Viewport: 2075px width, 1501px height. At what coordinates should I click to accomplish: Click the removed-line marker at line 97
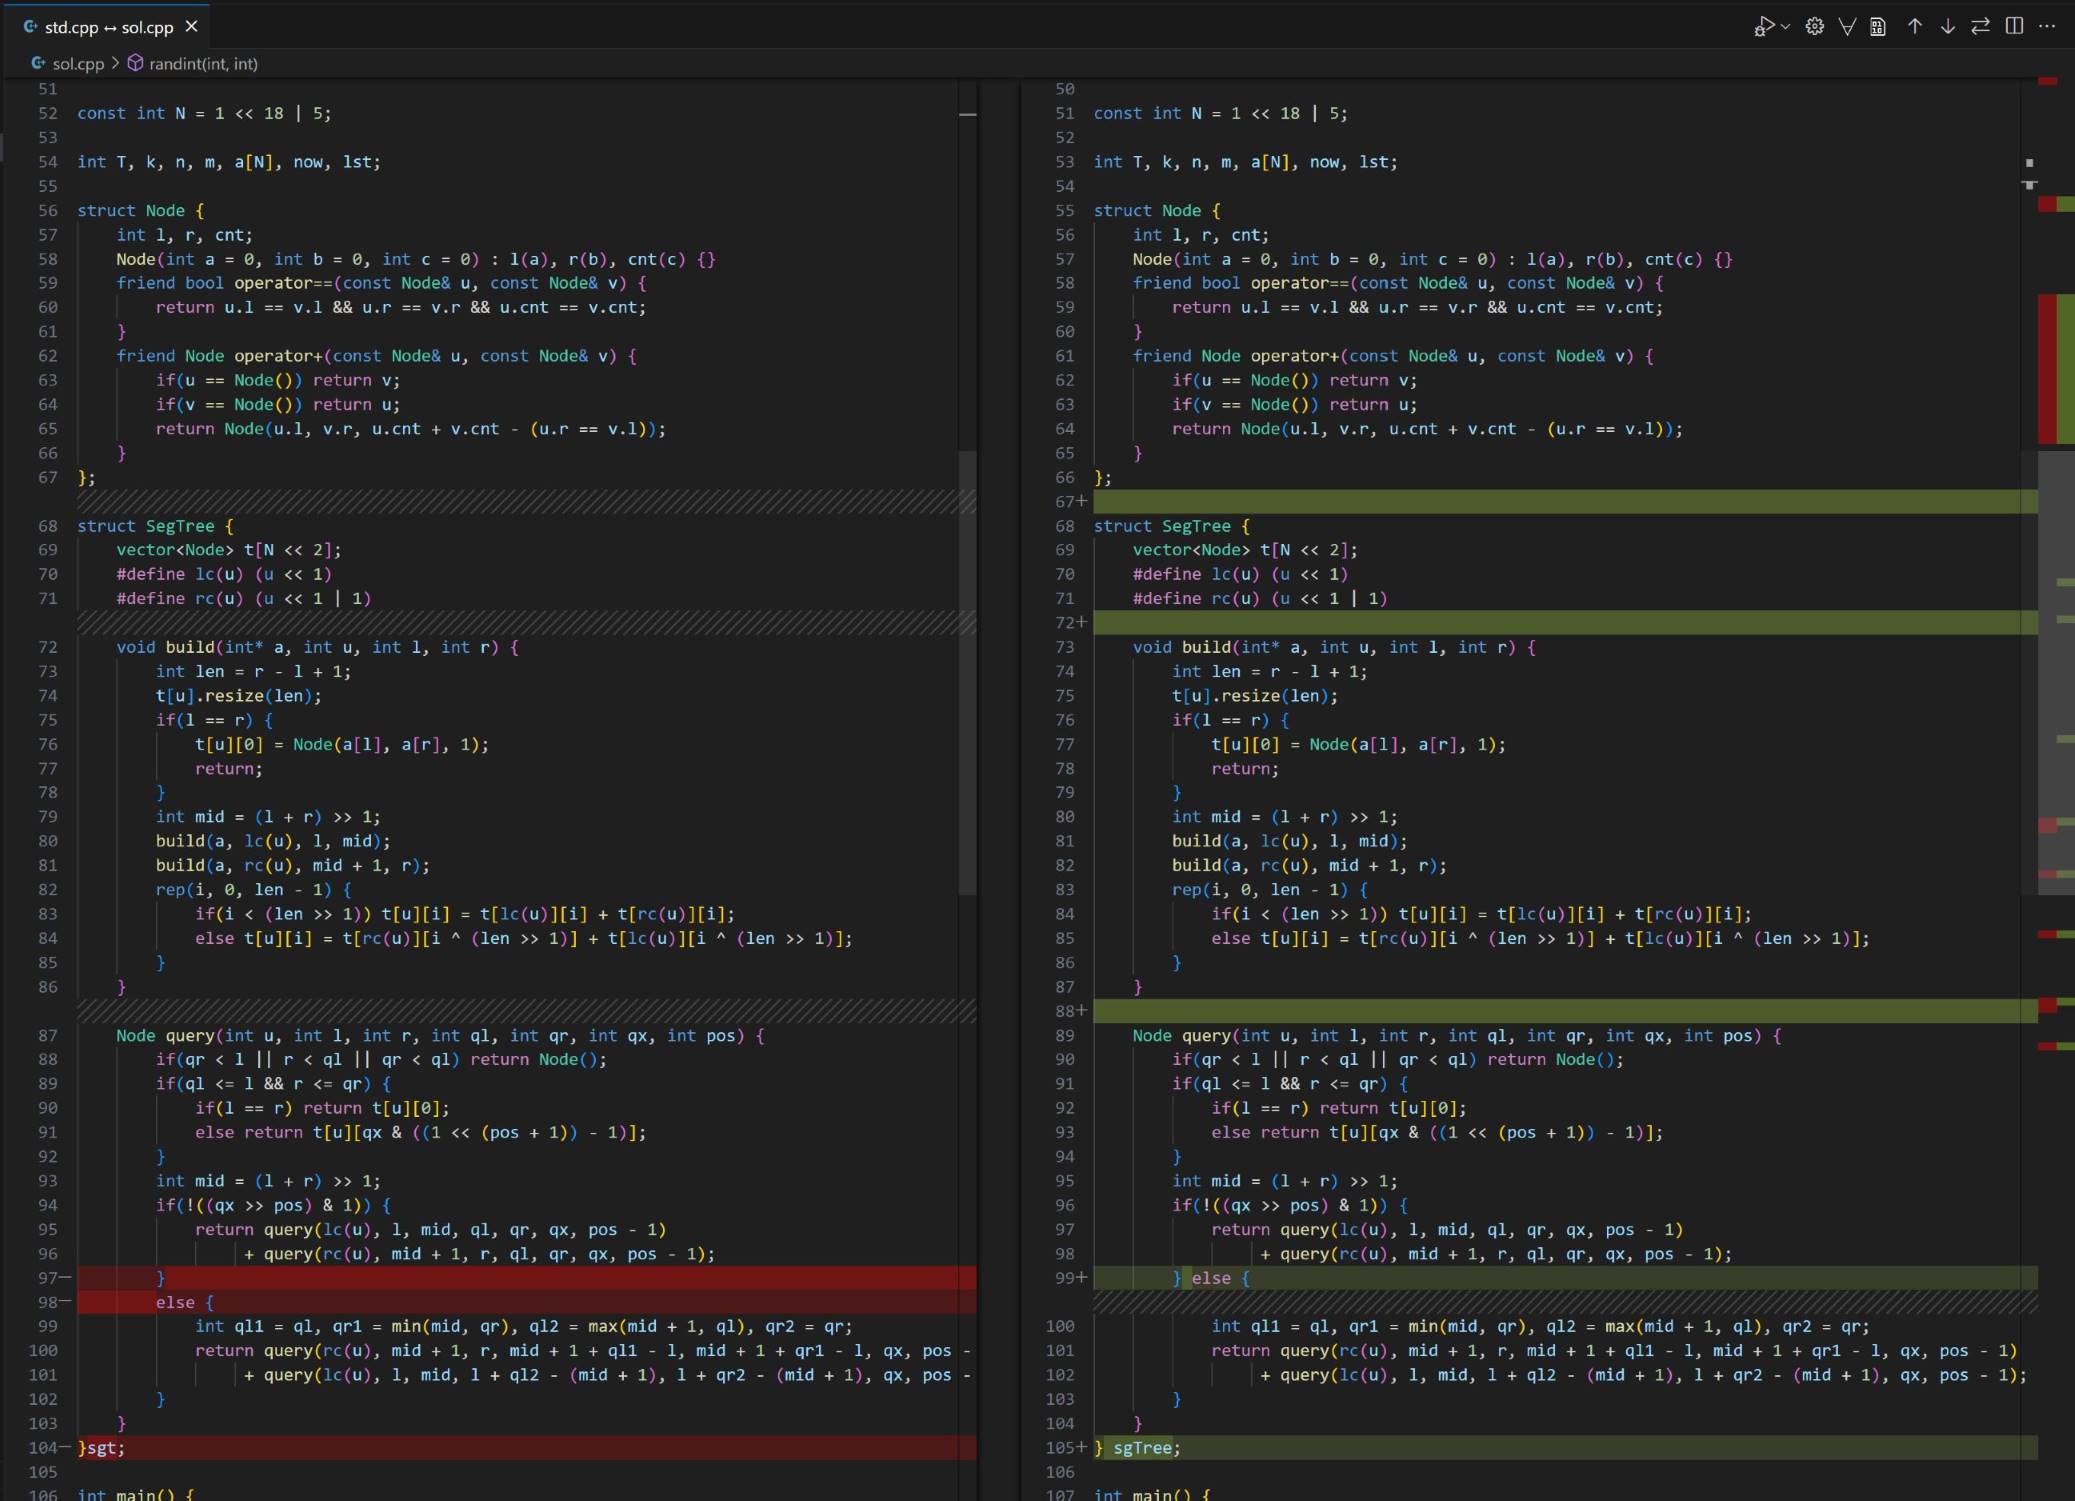pos(65,1278)
